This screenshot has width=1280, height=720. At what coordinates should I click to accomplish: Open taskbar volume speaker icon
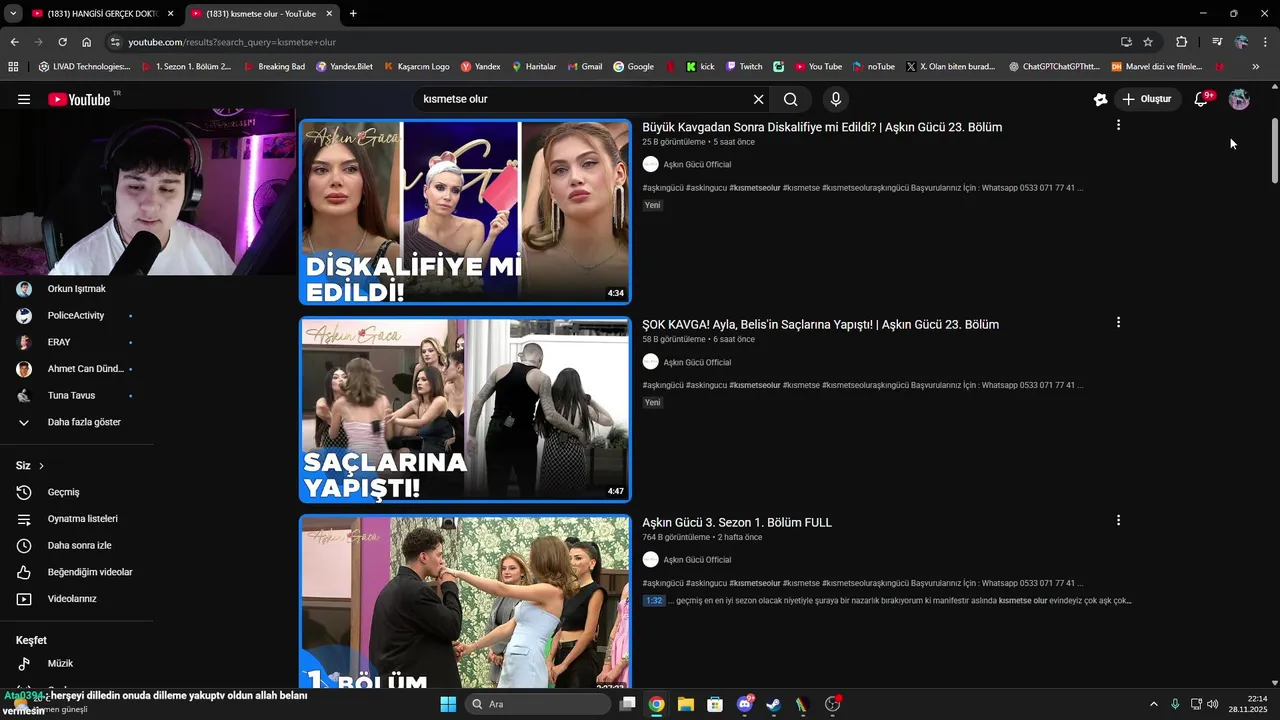pos(1213,704)
